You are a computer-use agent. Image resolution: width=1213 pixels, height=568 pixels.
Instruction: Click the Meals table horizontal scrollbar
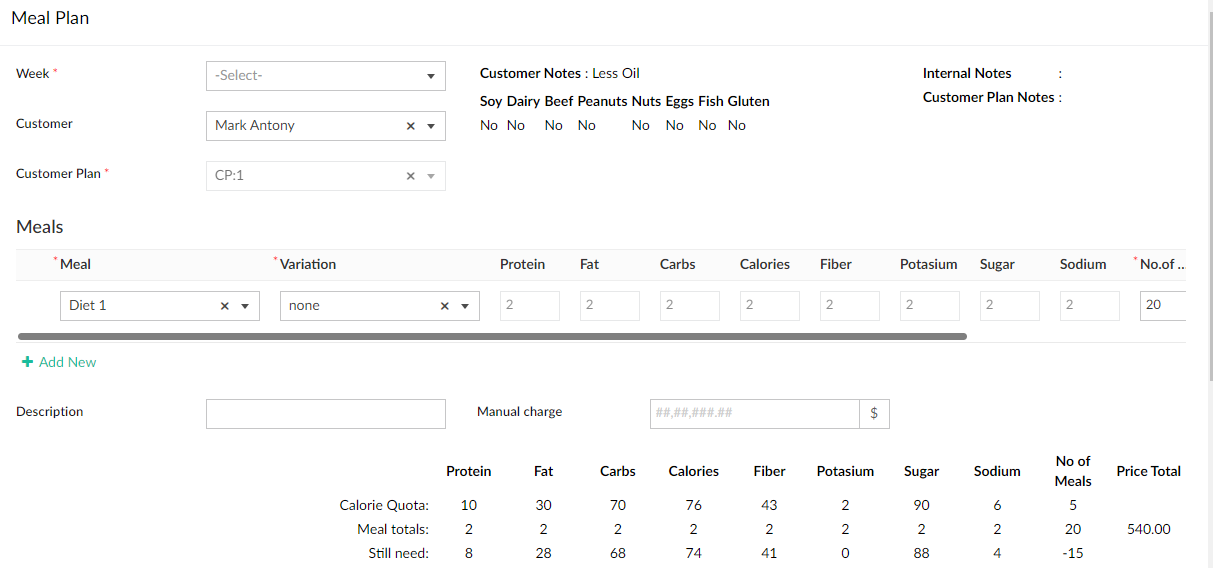492,337
